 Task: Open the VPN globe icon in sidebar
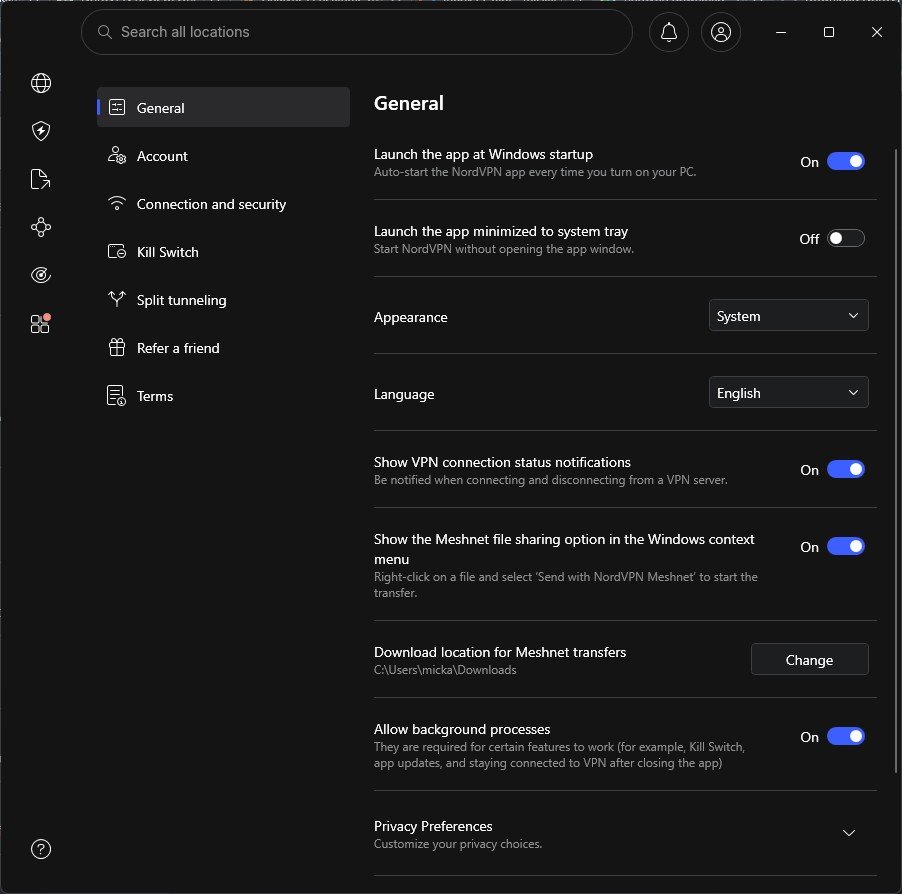coord(41,83)
